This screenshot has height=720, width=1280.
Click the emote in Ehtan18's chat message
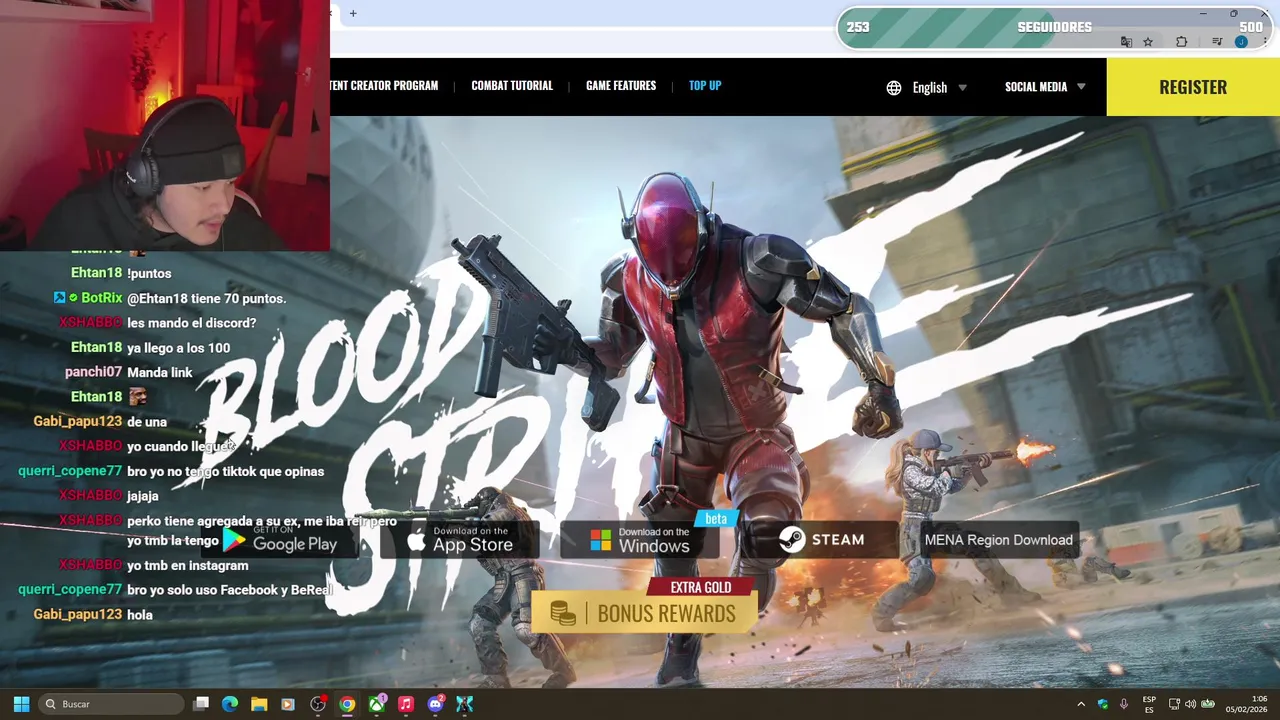coord(137,397)
